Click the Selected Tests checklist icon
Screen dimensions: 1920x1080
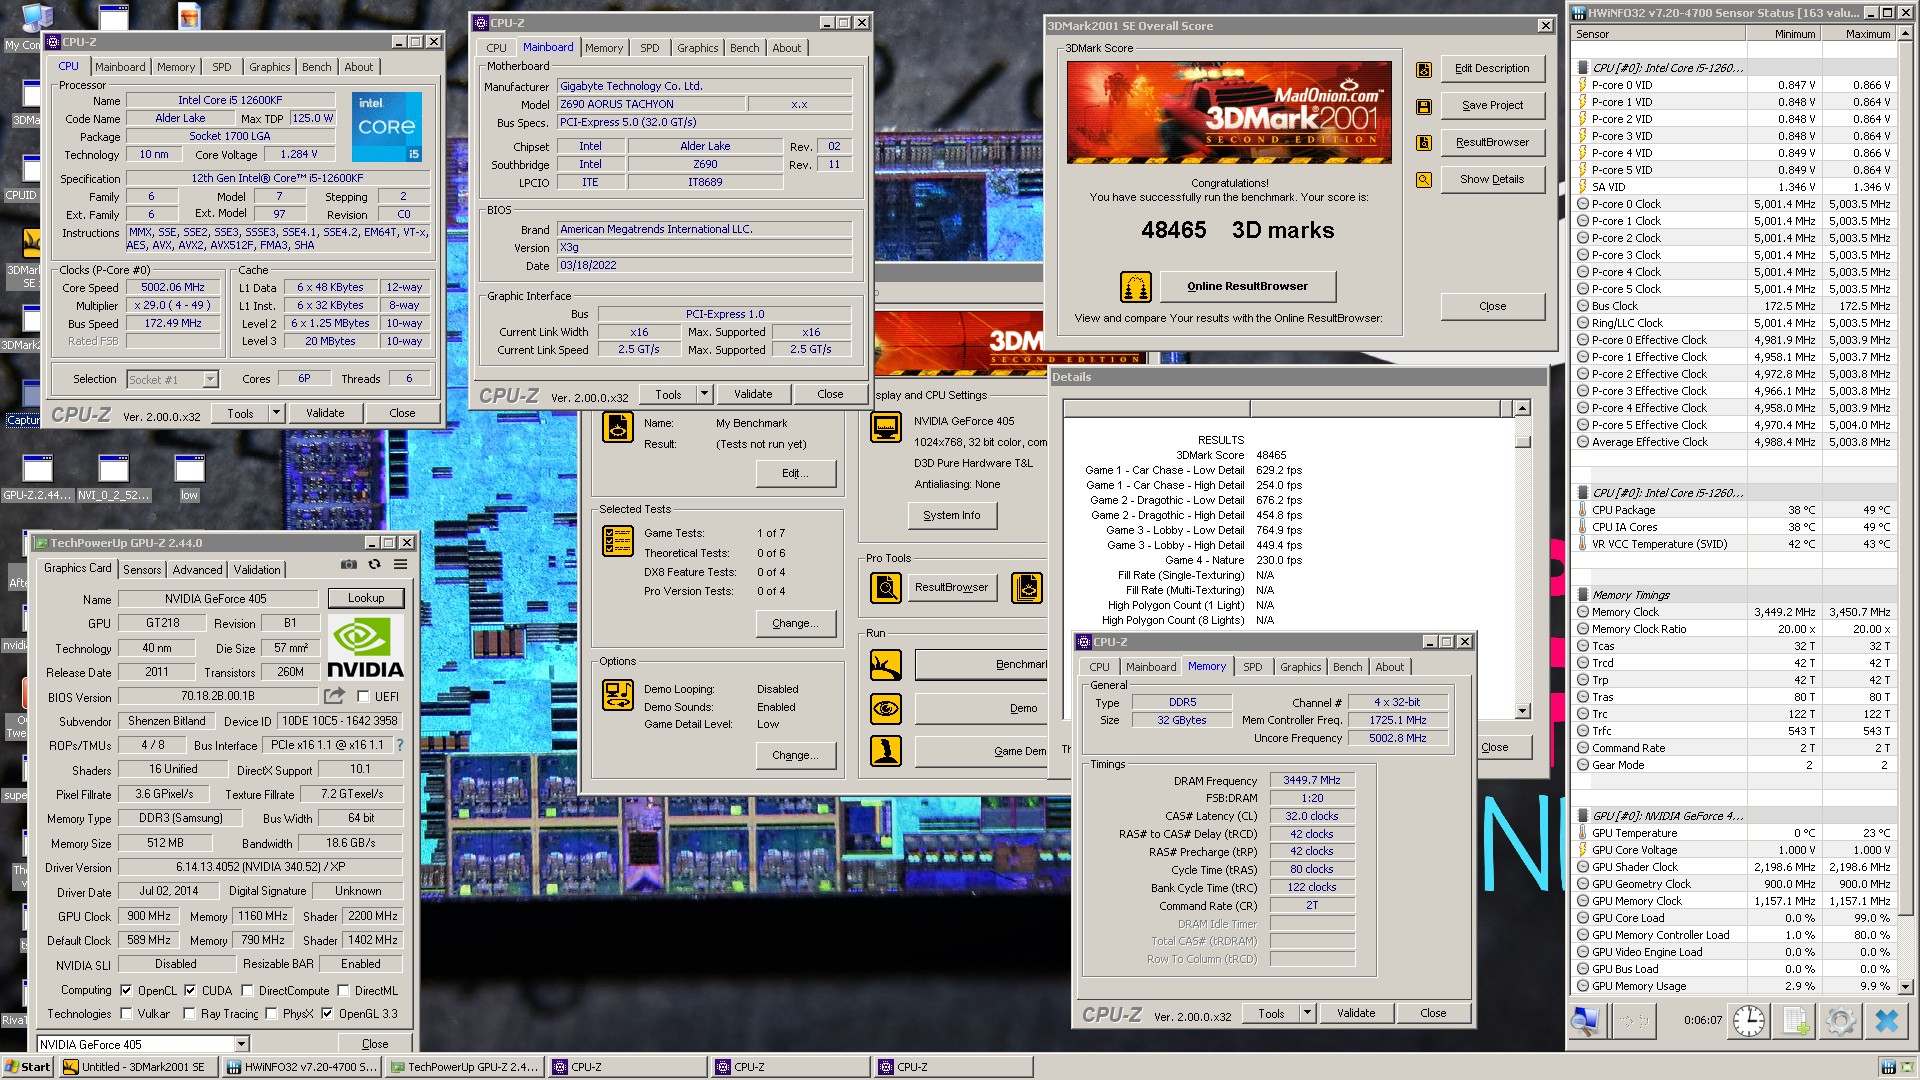click(x=618, y=541)
